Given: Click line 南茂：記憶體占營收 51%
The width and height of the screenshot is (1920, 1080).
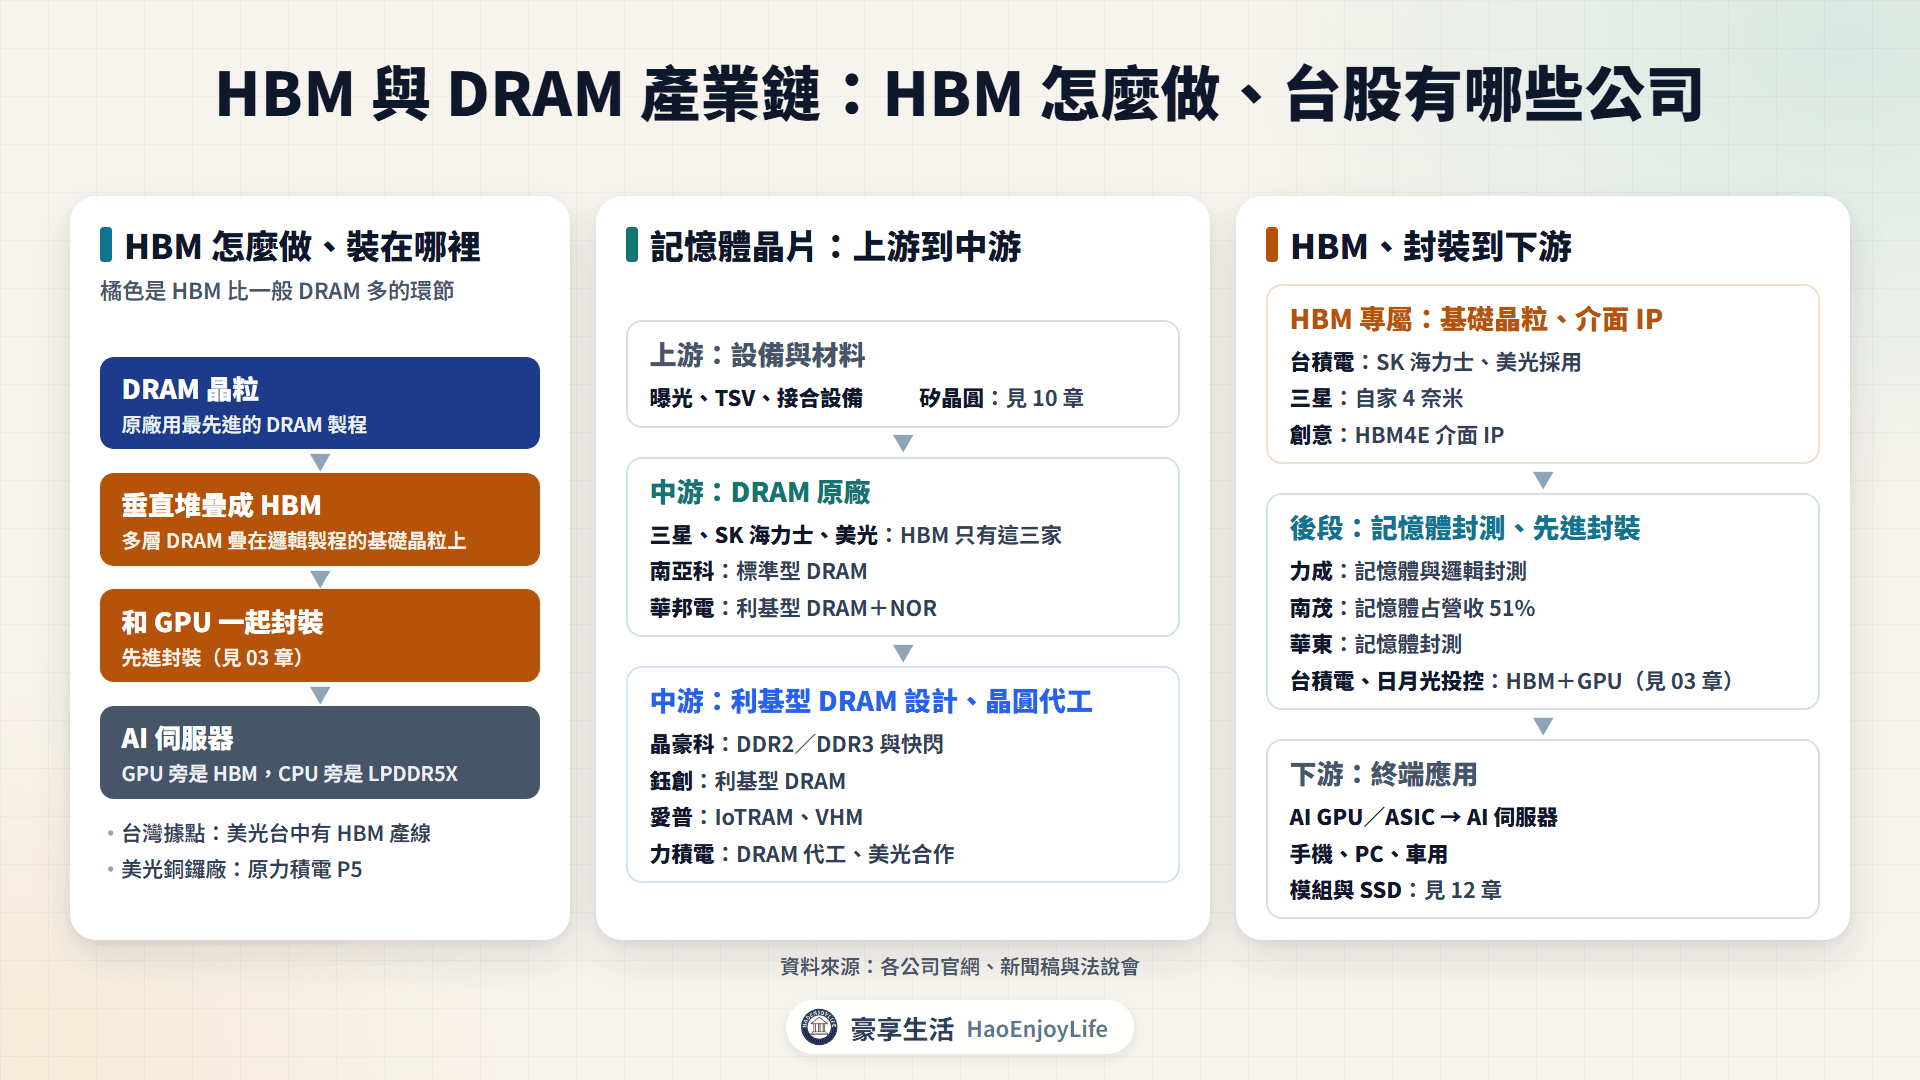Looking at the screenshot, I should click(1412, 608).
